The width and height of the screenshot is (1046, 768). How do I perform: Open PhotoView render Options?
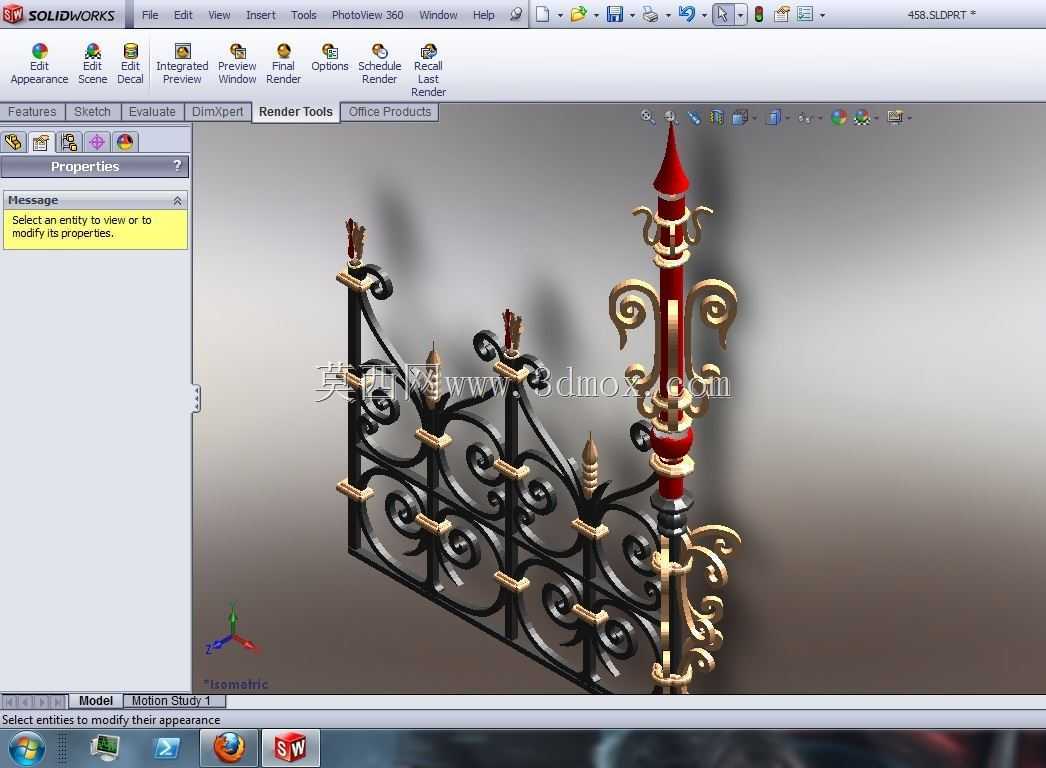[330, 58]
